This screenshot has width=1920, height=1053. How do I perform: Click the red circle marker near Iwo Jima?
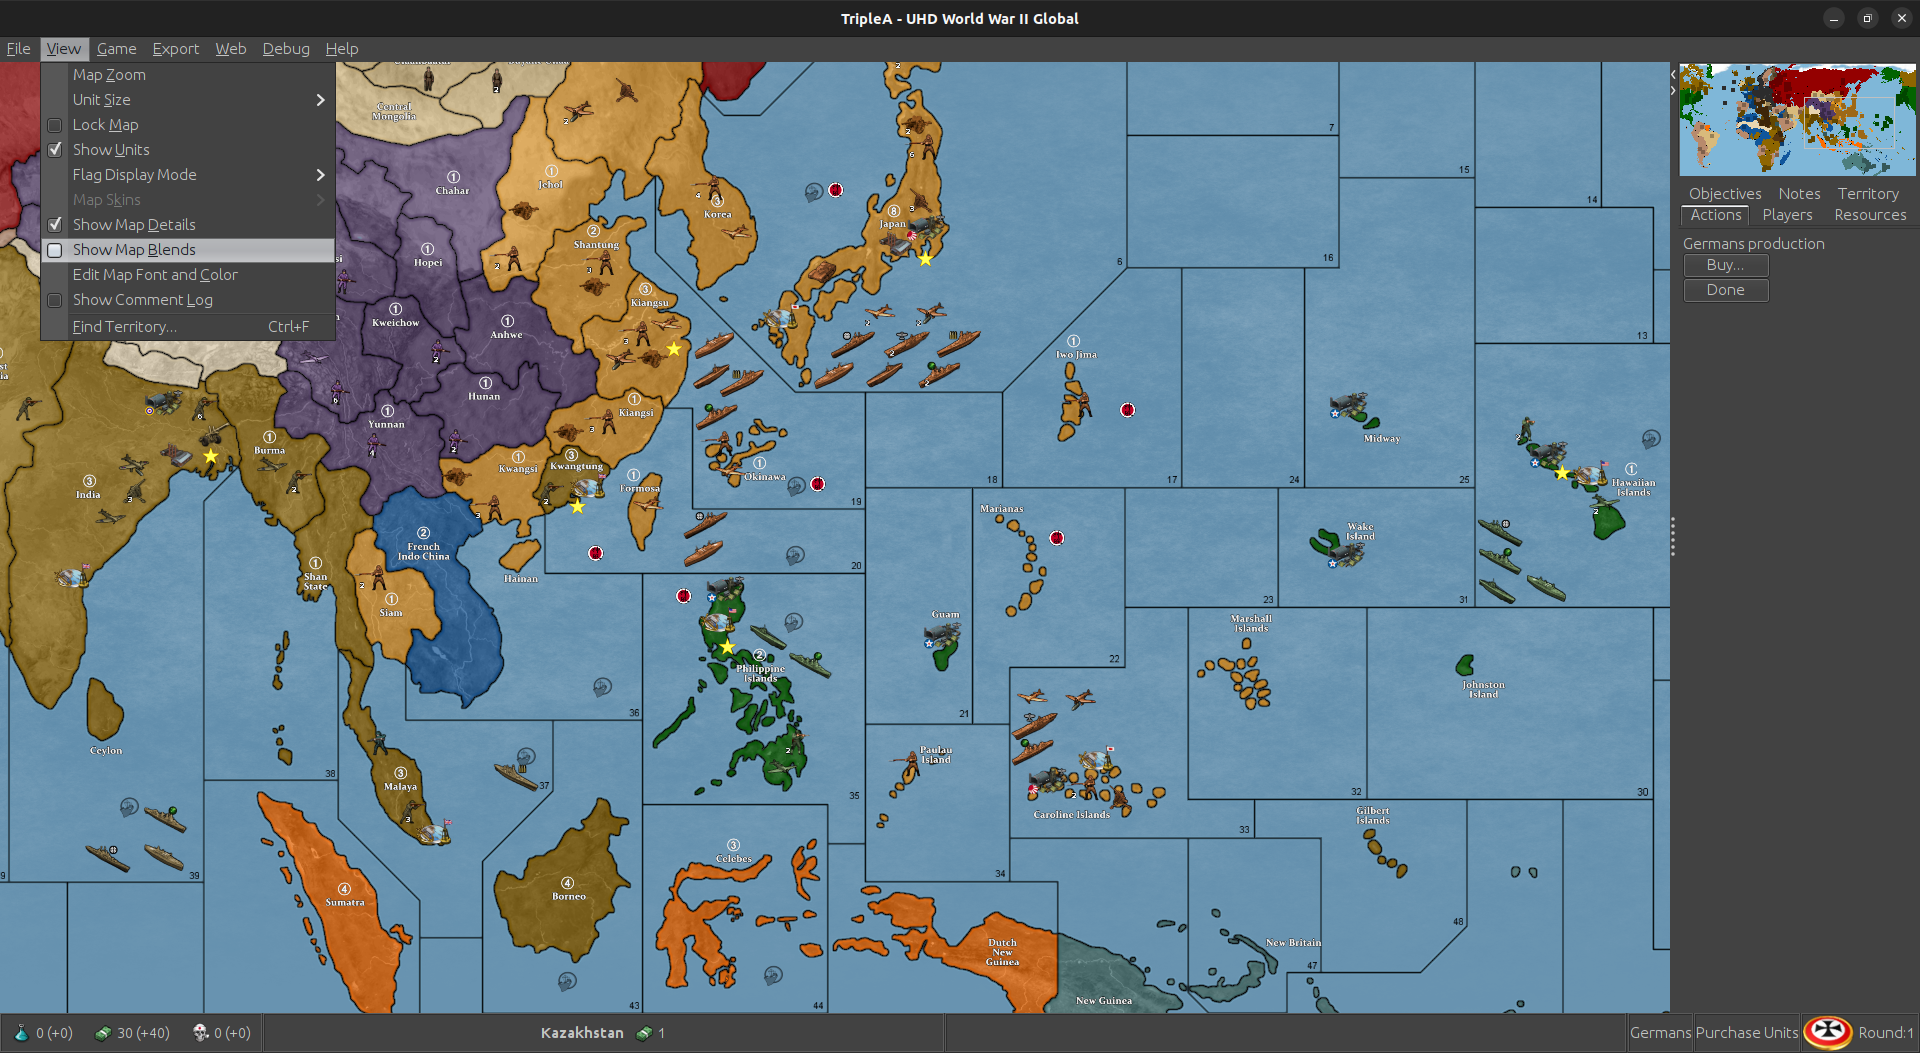click(x=1127, y=410)
